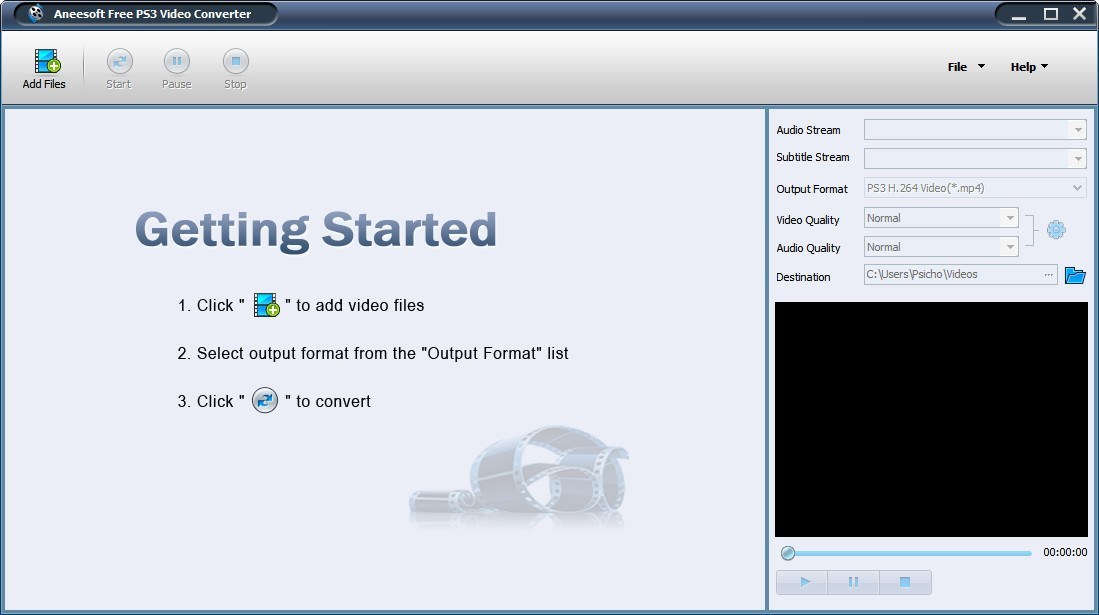The image size is (1099, 615).
Task: Click the add video files icon in step 1
Action: tap(265, 305)
